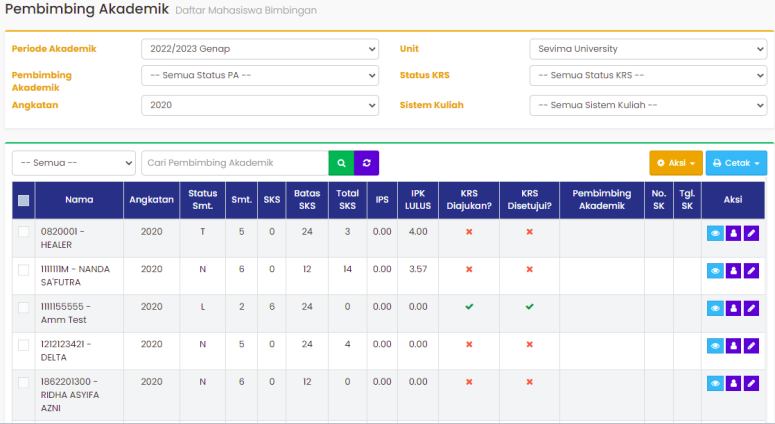The height and width of the screenshot is (424, 775).
Task: Open the orange Aksi dropdown button
Action: [x=676, y=163]
